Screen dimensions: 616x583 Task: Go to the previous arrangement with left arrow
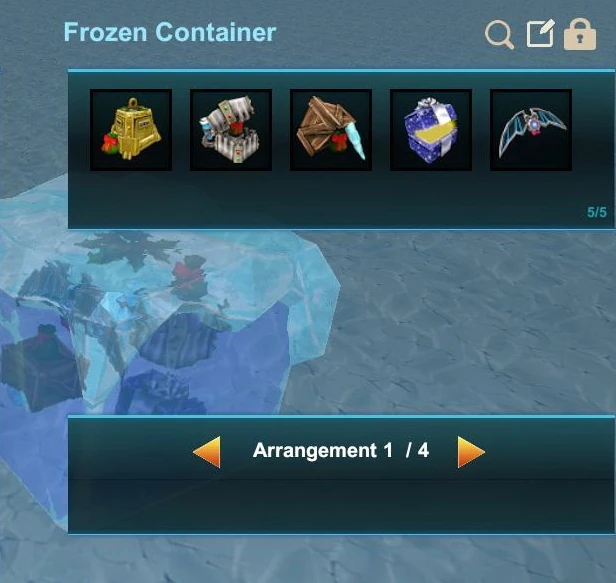point(207,452)
